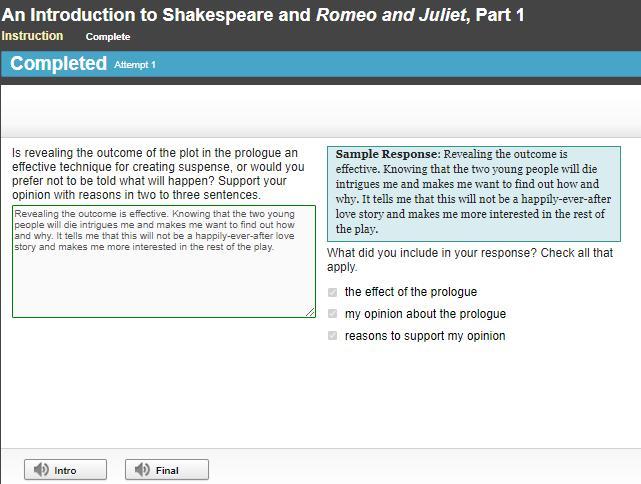Click the speaker icon on Final button
The height and width of the screenshot is (484, 641).
pos(142,470)
